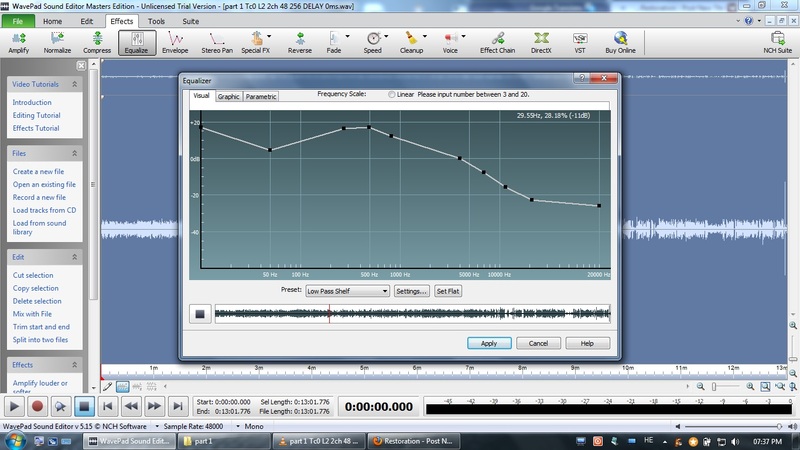This screenshot has width=800, height=450.
Task: Click Apply in the Equalizer dialog
Action: point(489,343)
